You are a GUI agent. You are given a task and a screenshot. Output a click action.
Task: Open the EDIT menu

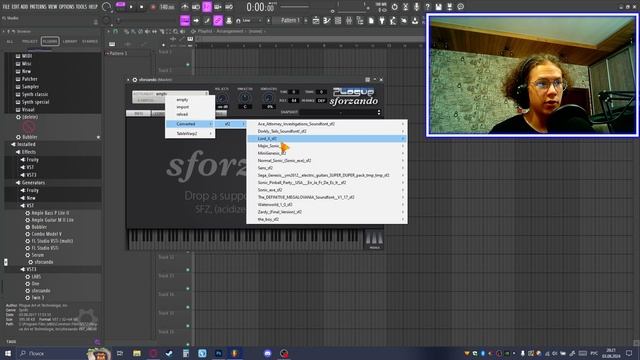tap(15, 7)
